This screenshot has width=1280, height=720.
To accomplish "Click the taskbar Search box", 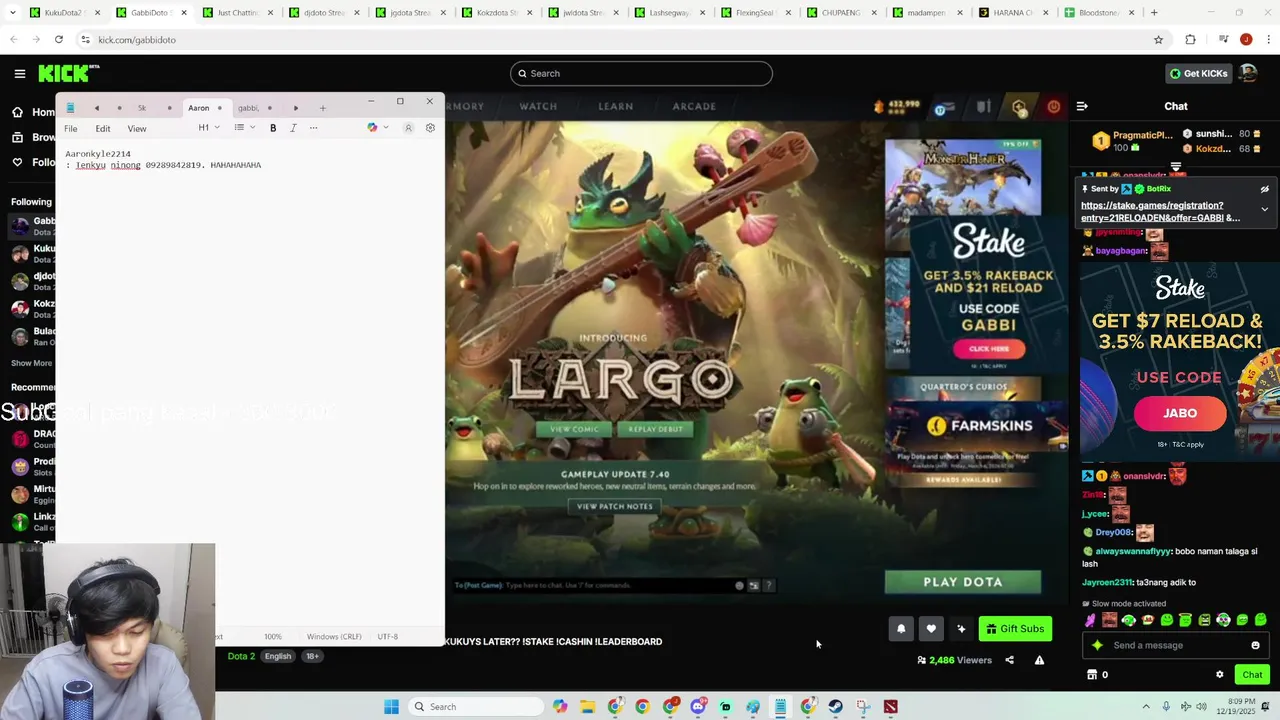I will [x=474, y=707].
